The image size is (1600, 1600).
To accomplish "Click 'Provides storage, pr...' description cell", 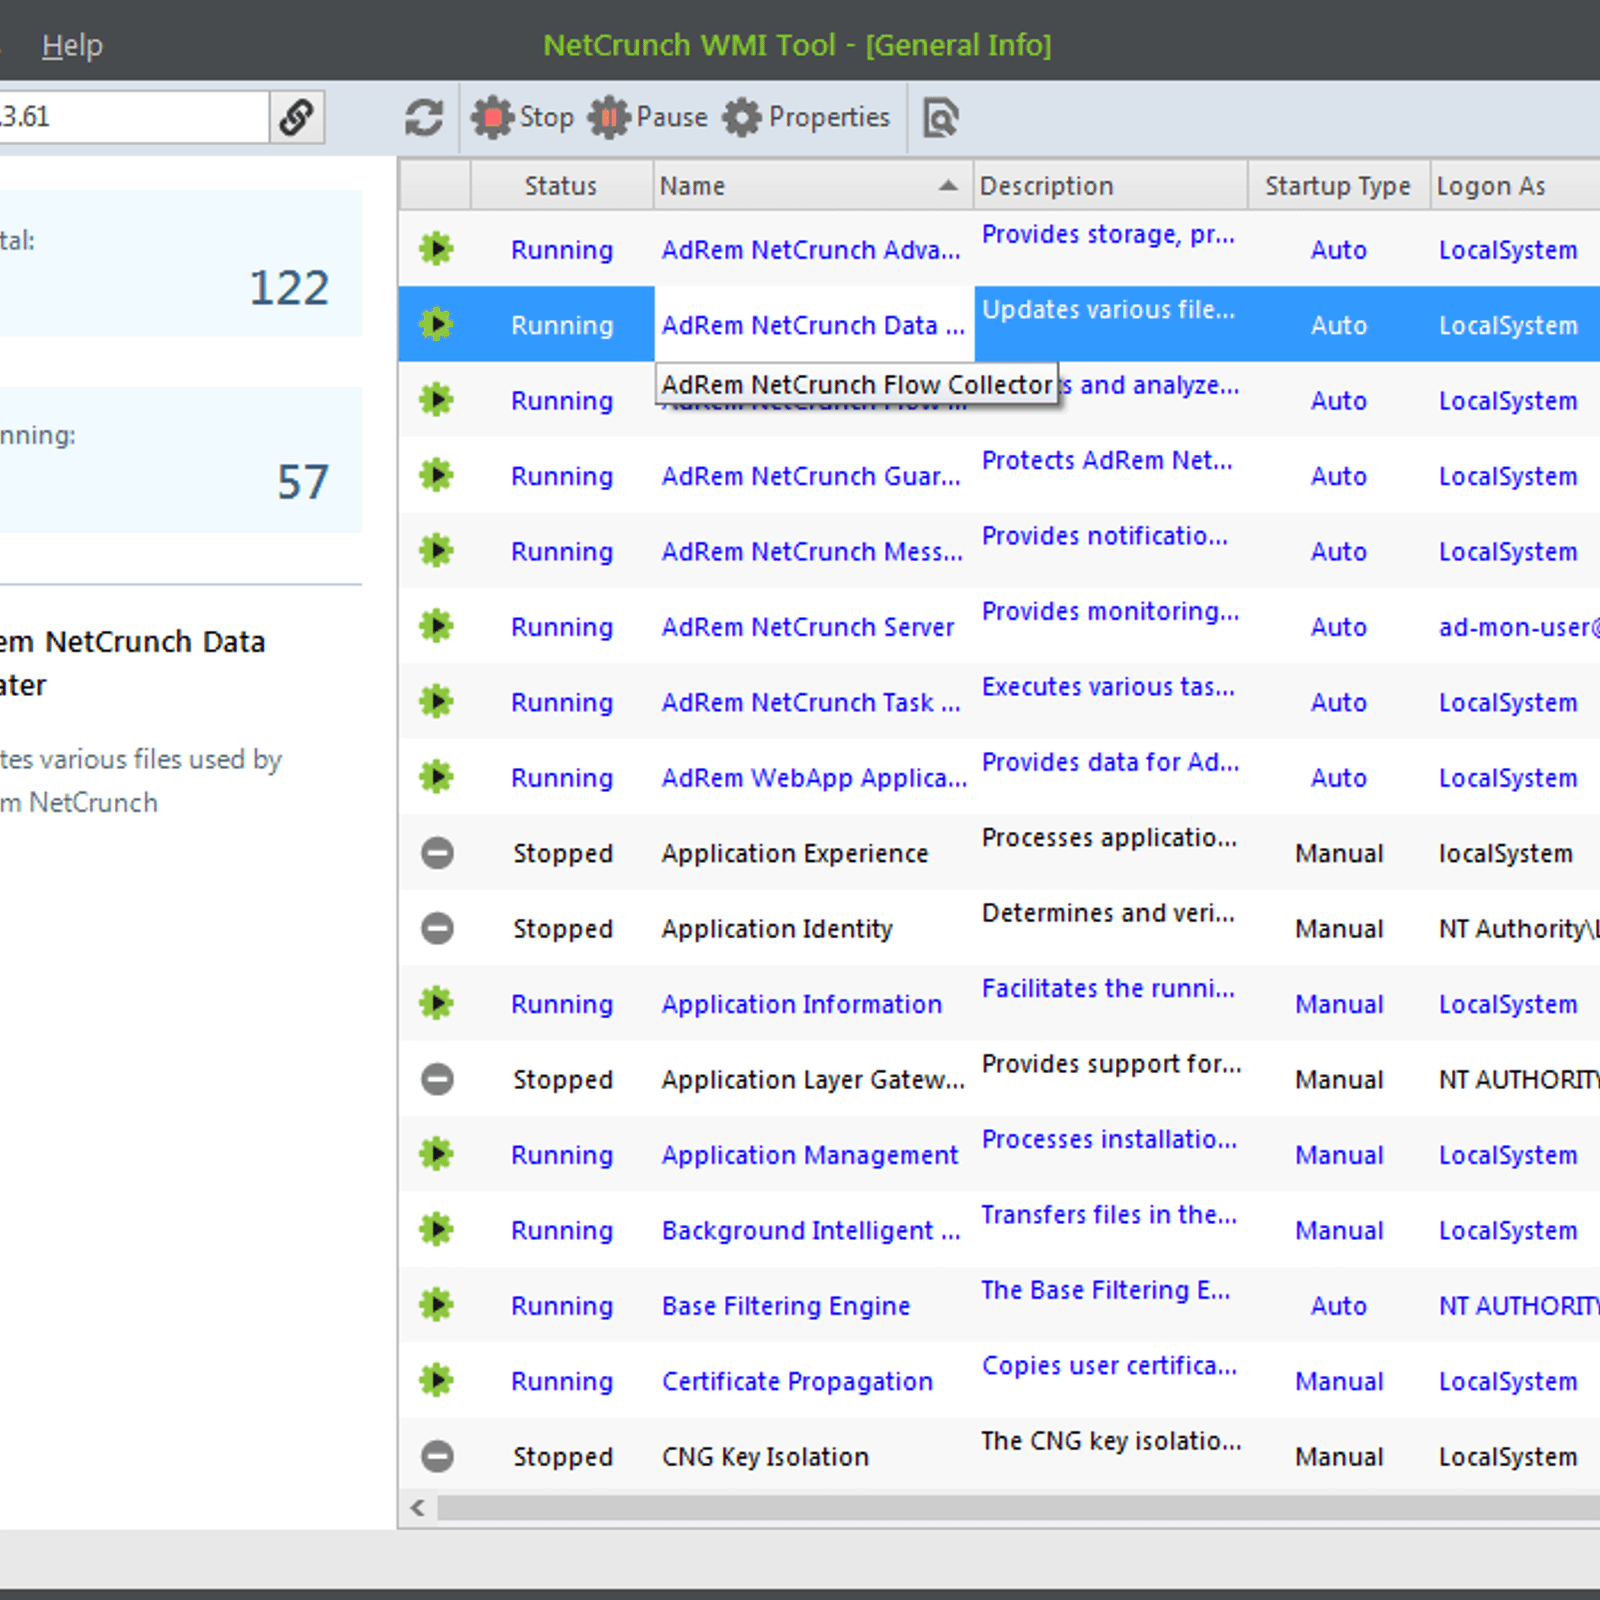I will 1108,234.
